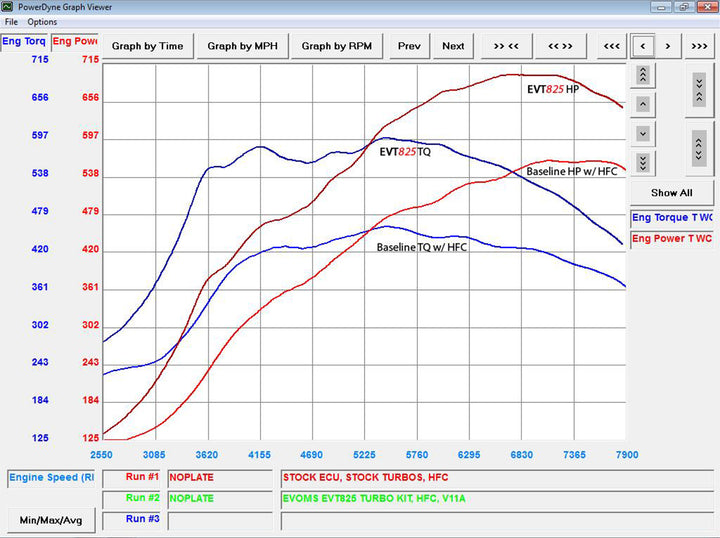Switch view with Graph by RPM
Viewport: 720px width, 538px height.
337,46
